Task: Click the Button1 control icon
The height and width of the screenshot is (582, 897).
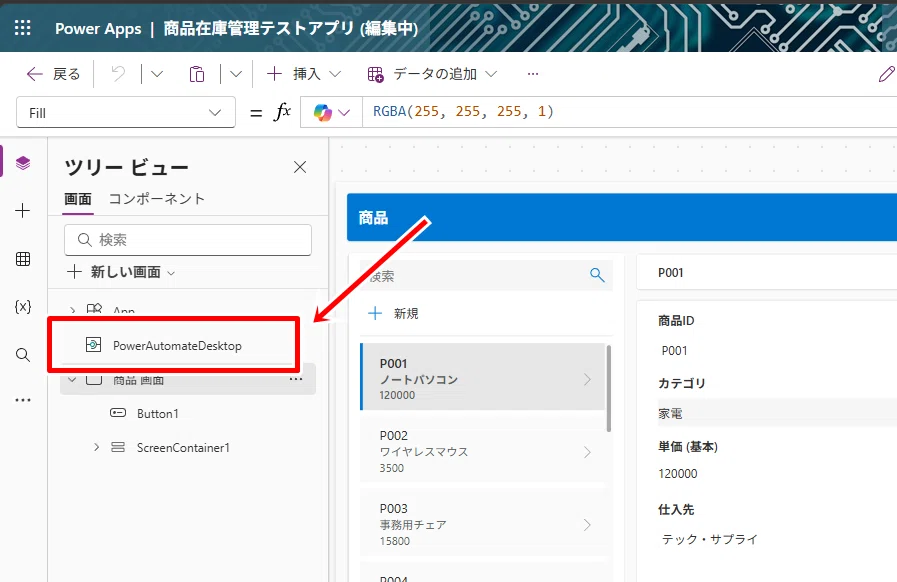Action: 118,413
